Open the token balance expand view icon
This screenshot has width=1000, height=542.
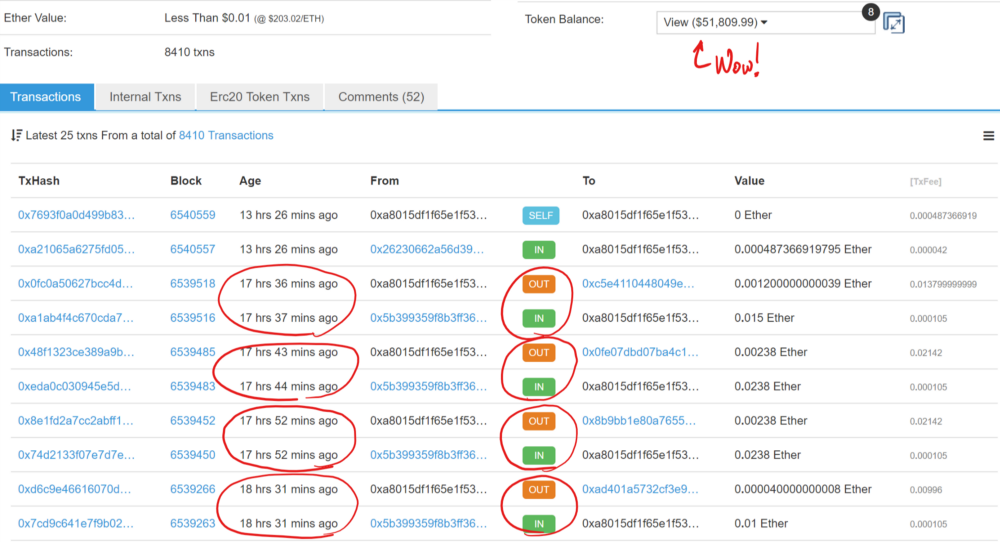click(x=893, y=23)
